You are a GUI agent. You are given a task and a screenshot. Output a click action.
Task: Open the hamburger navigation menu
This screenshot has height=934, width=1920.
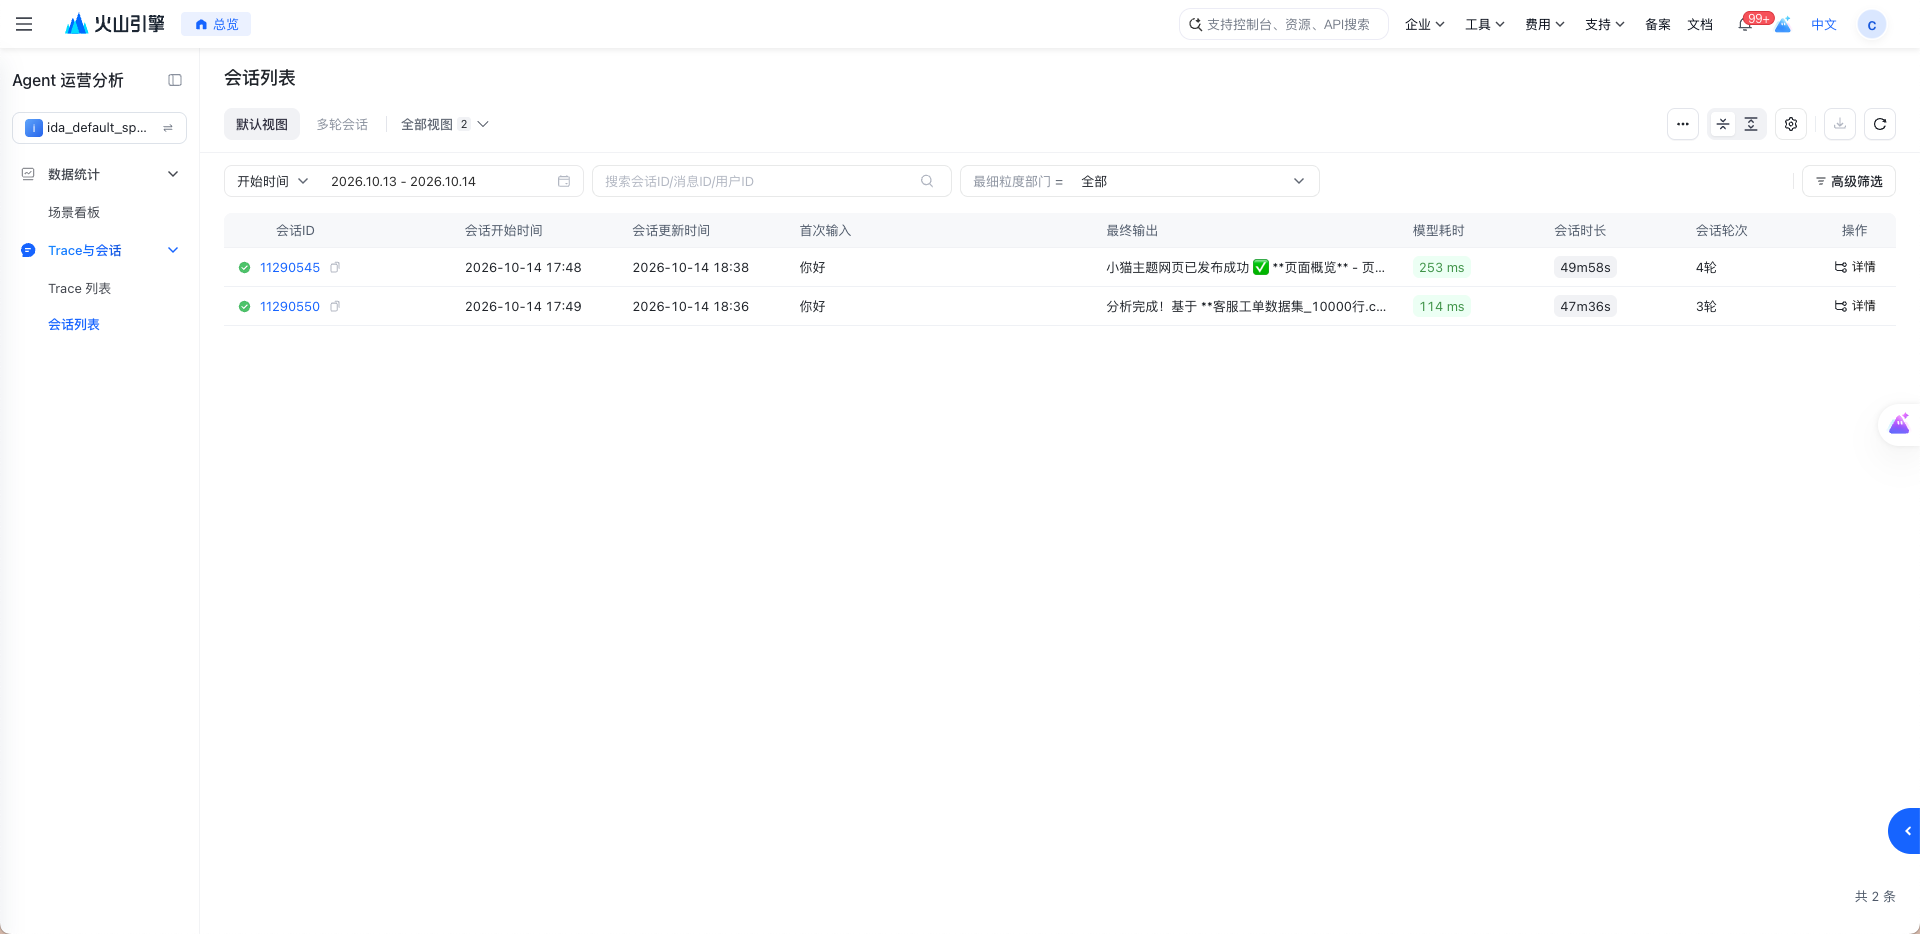[24, 24]
